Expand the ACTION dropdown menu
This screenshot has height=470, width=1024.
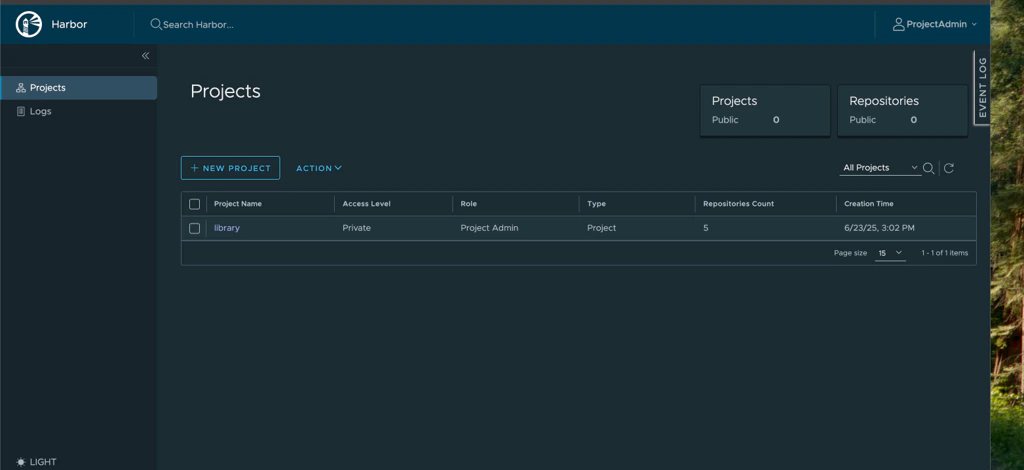(x=319, y=168)
